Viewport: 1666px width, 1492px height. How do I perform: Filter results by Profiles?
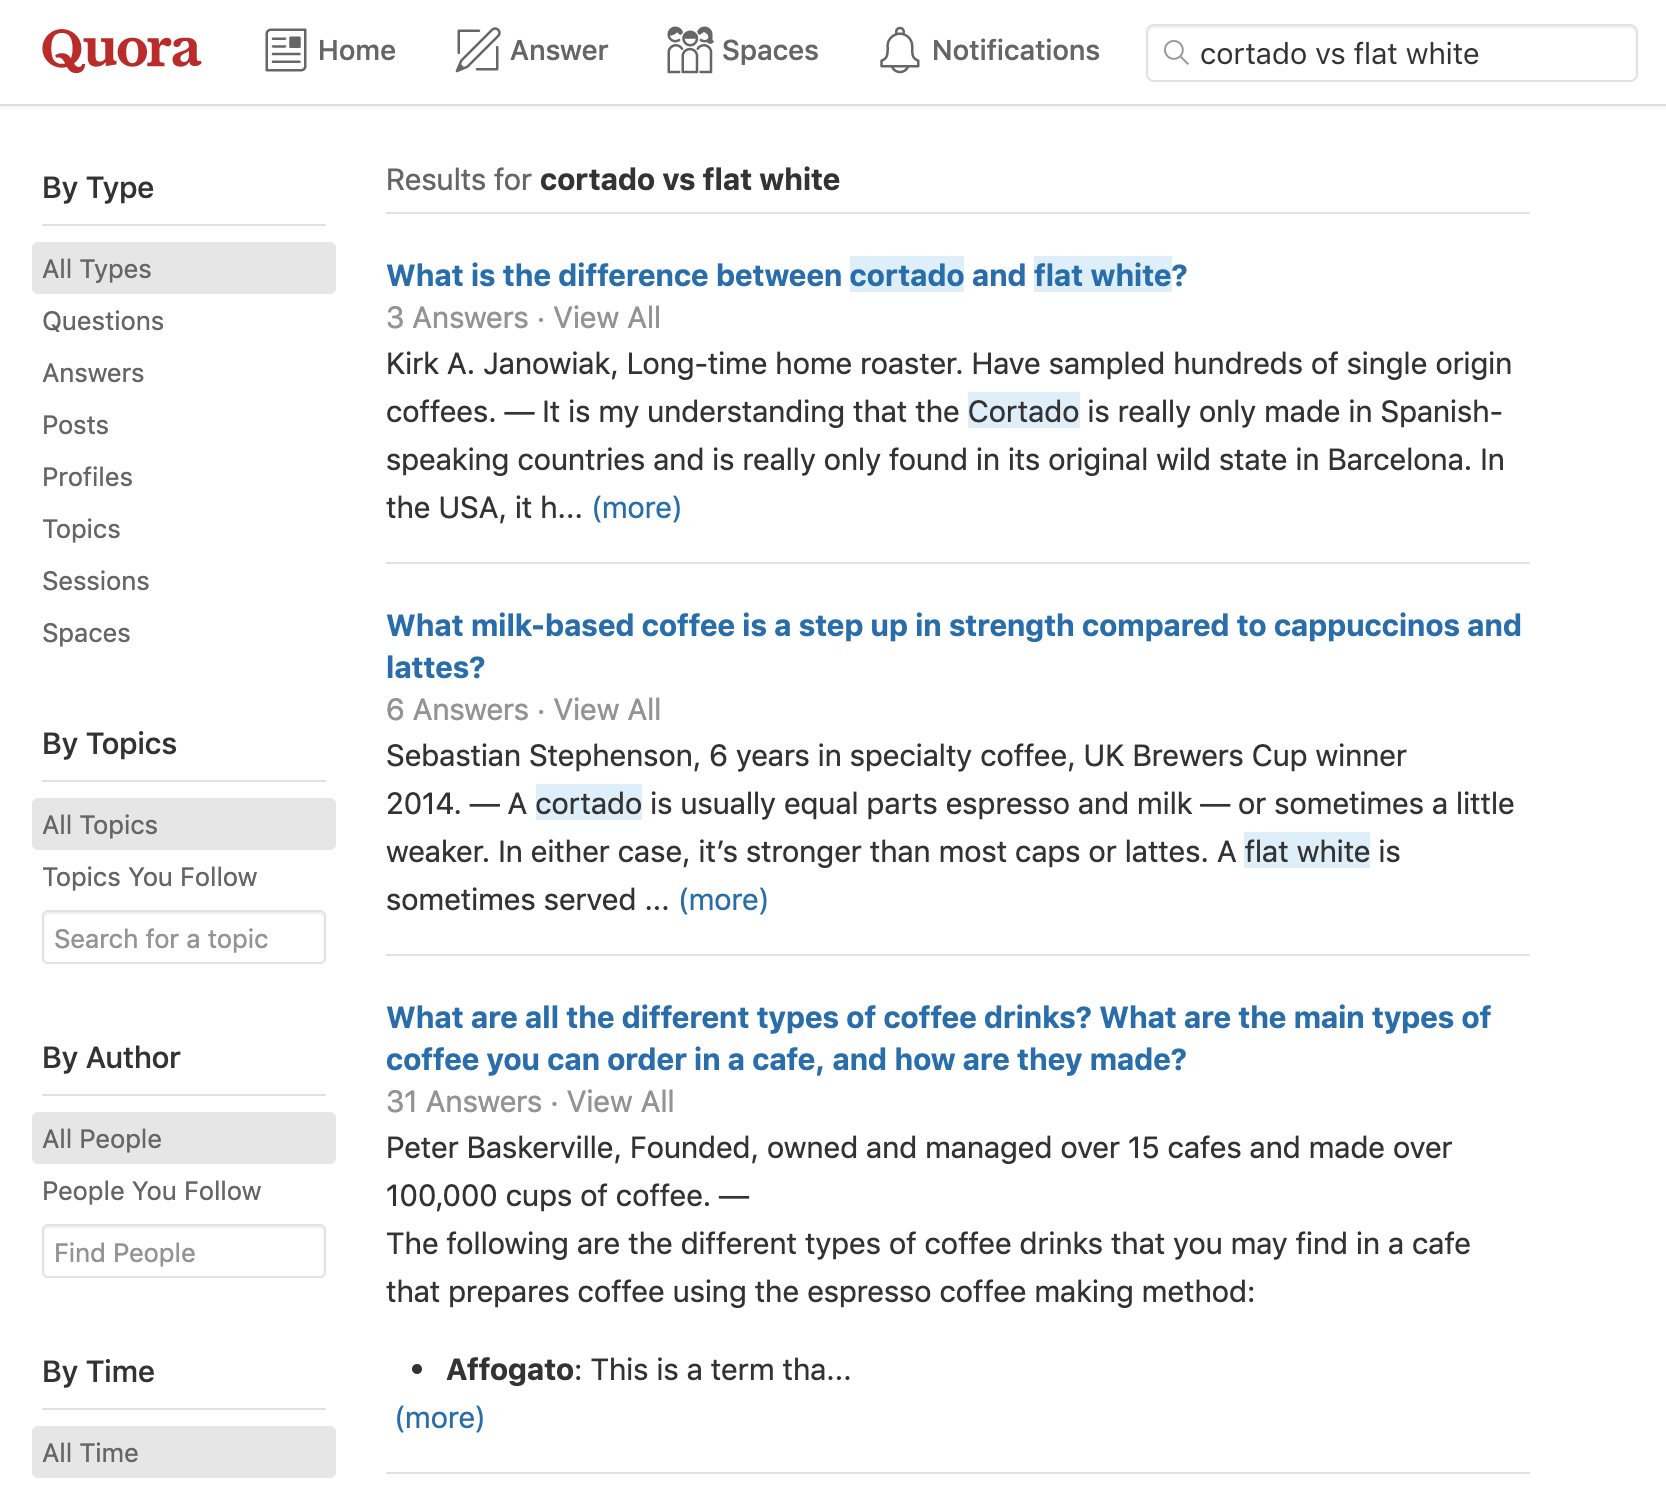pyautogui.click(x=87, y=477)
